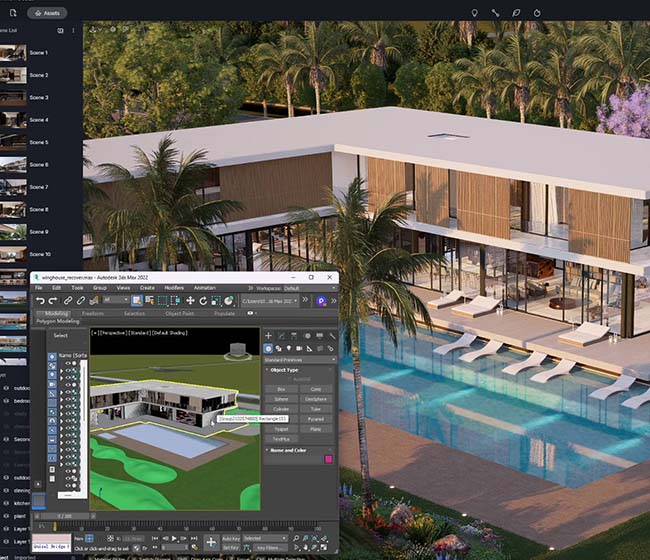Open the Edit menu in 3ds Max
The height and width of the screenshot is (560, 650).
click(57, 288)
